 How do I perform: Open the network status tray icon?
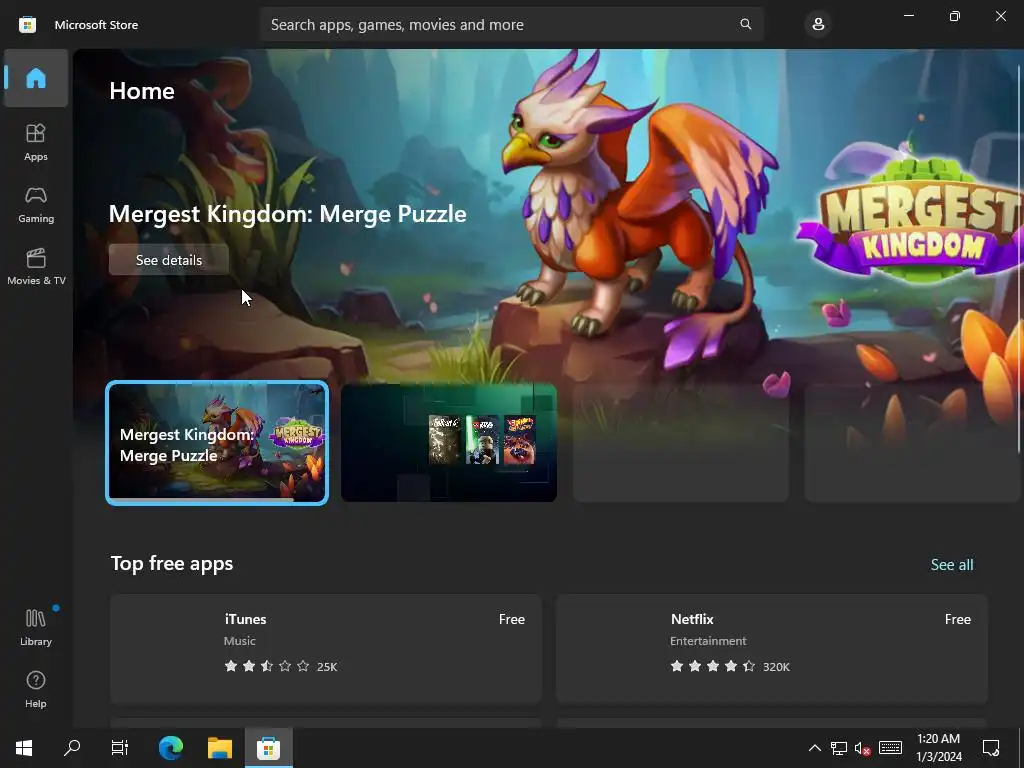pos(839,748)
